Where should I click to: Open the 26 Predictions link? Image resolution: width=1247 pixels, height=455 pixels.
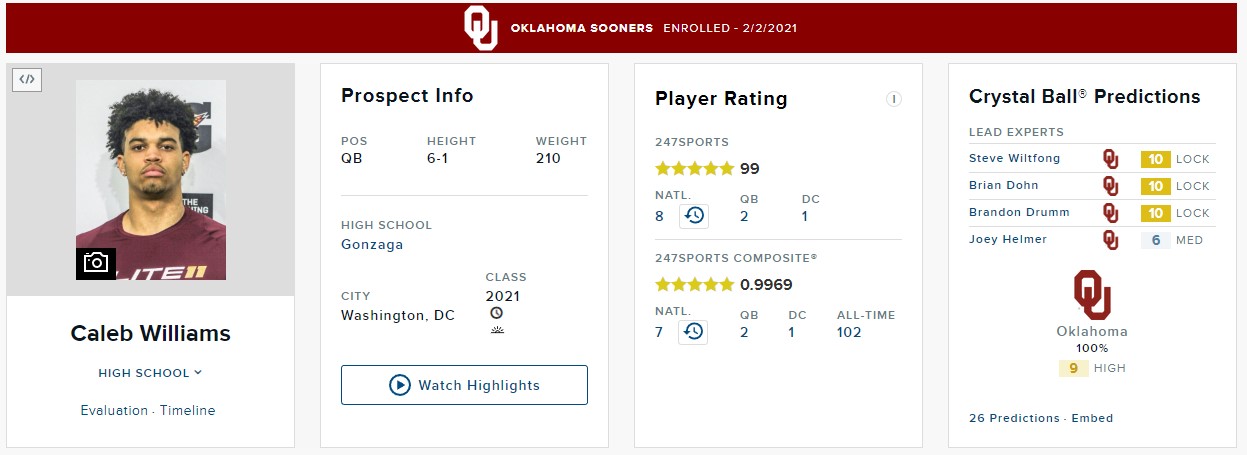(1014, 418)
